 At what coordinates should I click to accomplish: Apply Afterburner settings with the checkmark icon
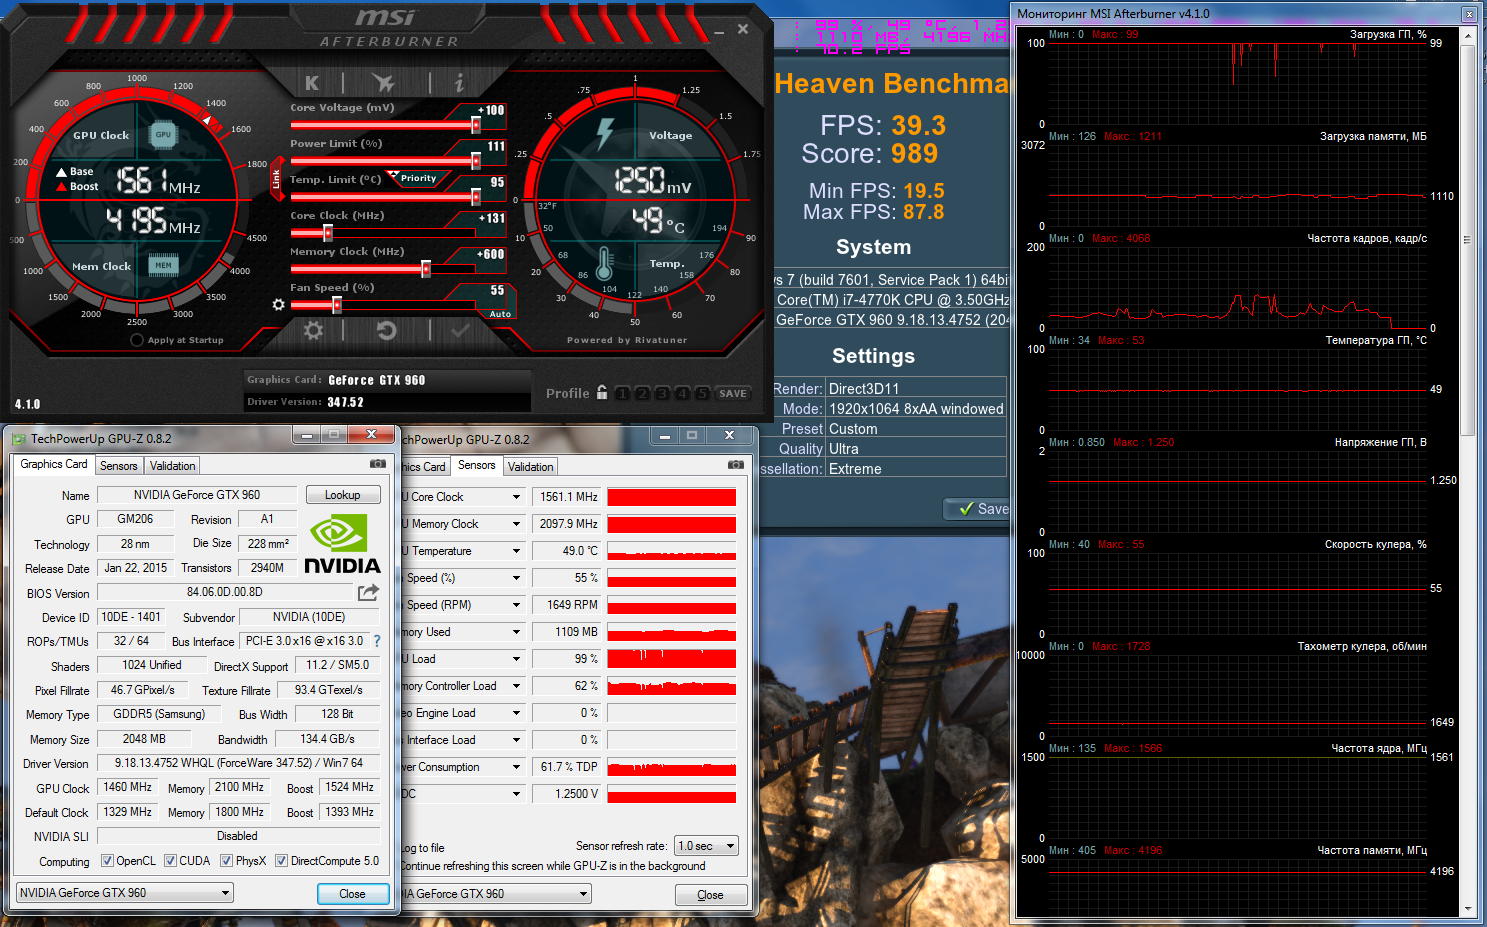coord(460,330)
